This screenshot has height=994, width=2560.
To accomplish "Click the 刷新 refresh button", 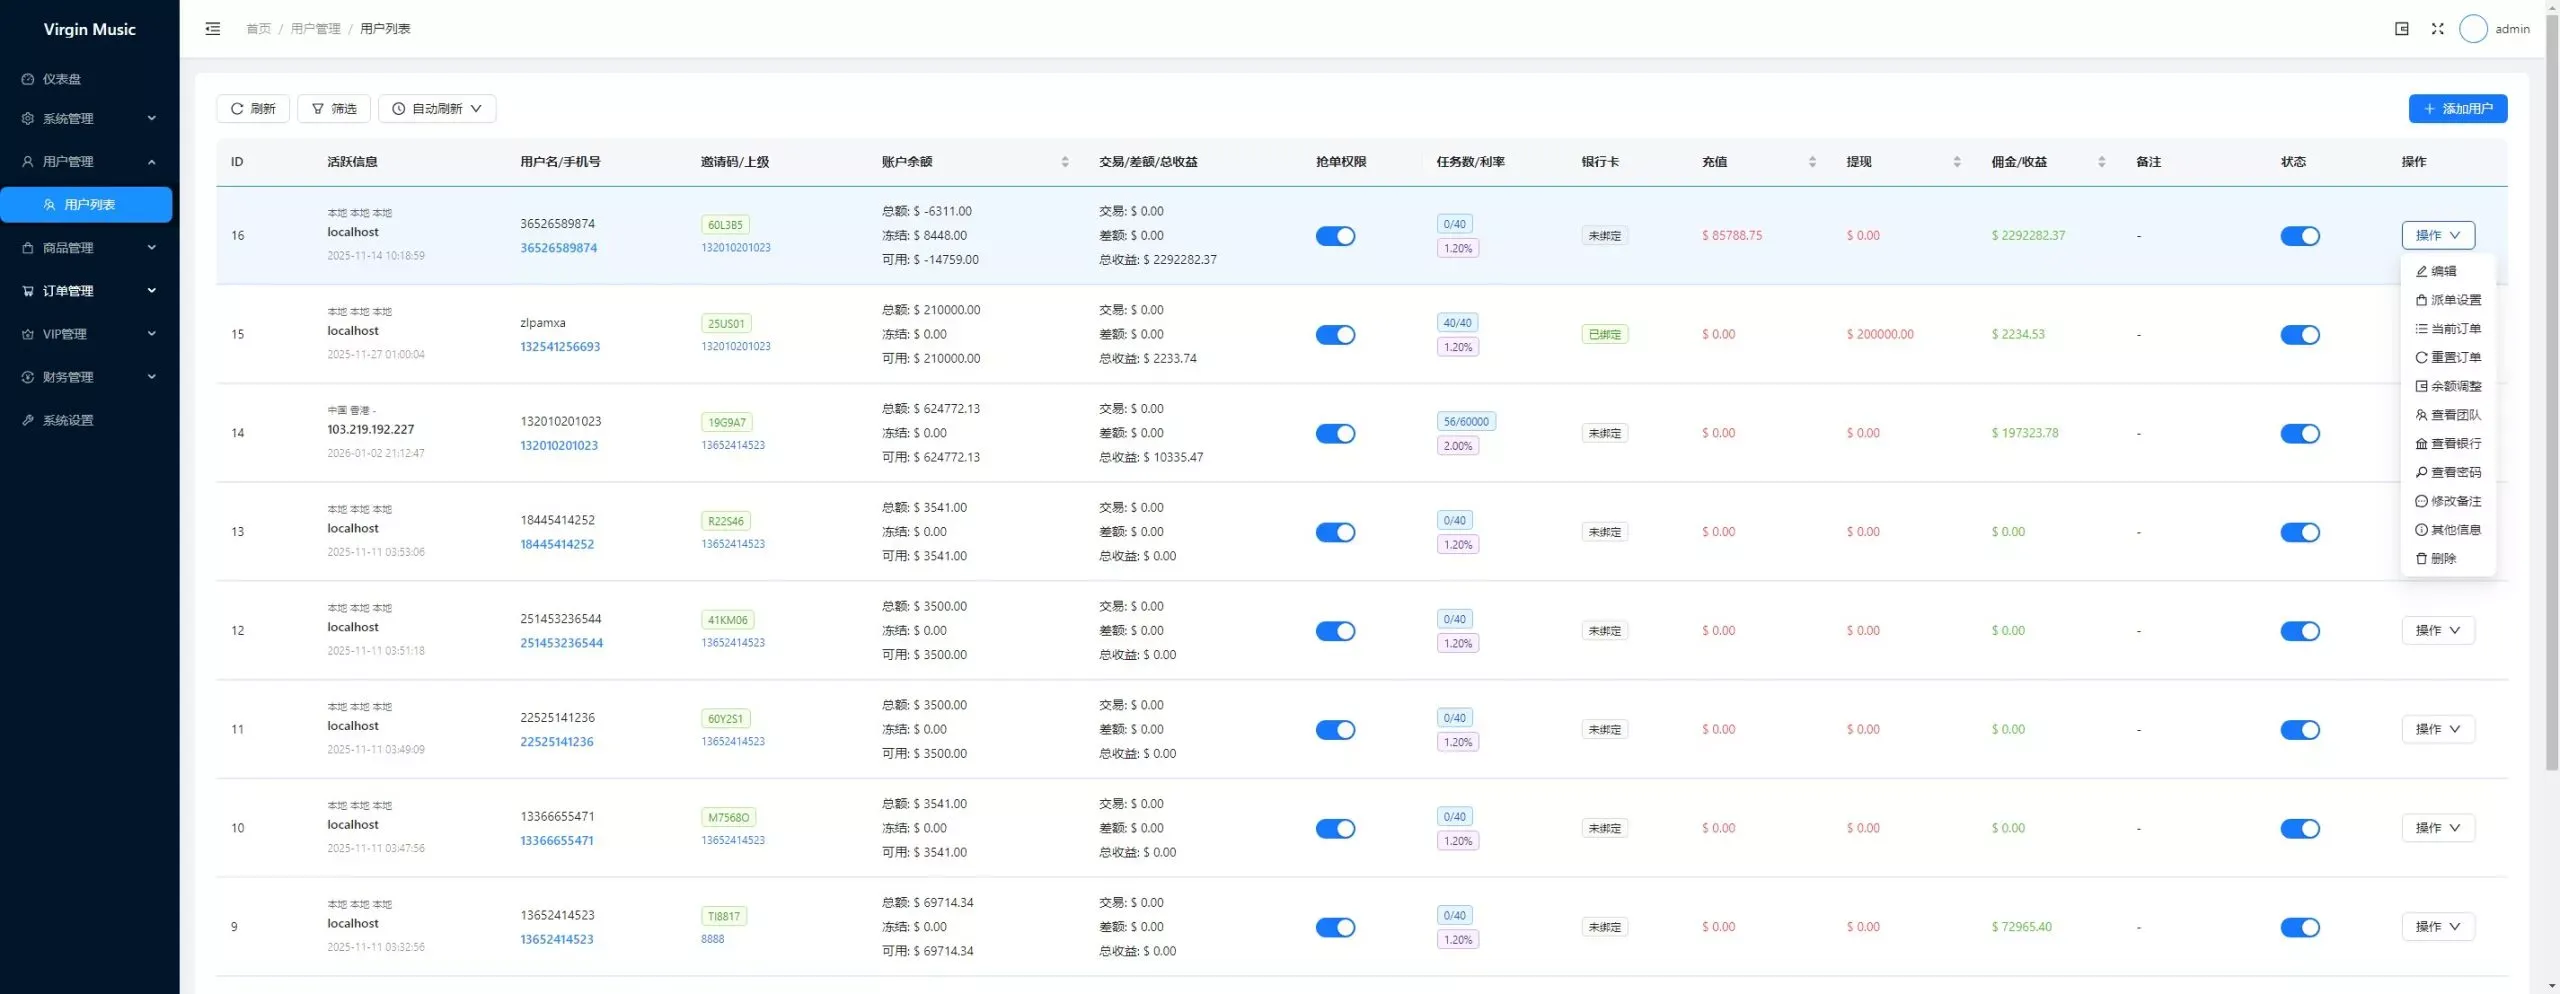I will coord(253,109).
